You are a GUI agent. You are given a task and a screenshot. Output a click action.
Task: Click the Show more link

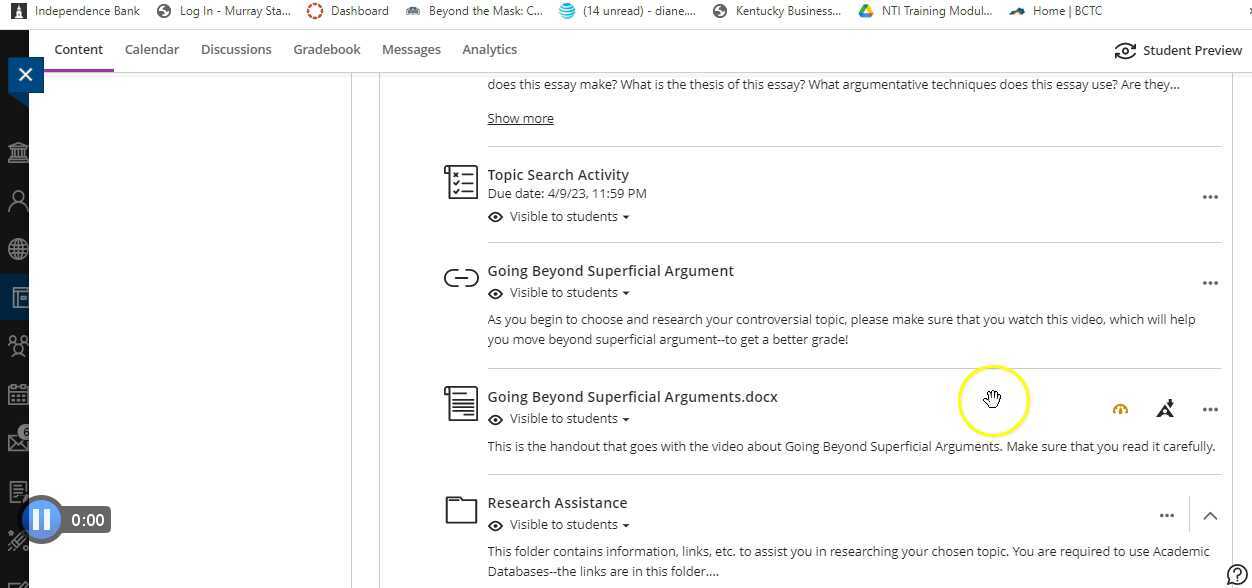520,118
